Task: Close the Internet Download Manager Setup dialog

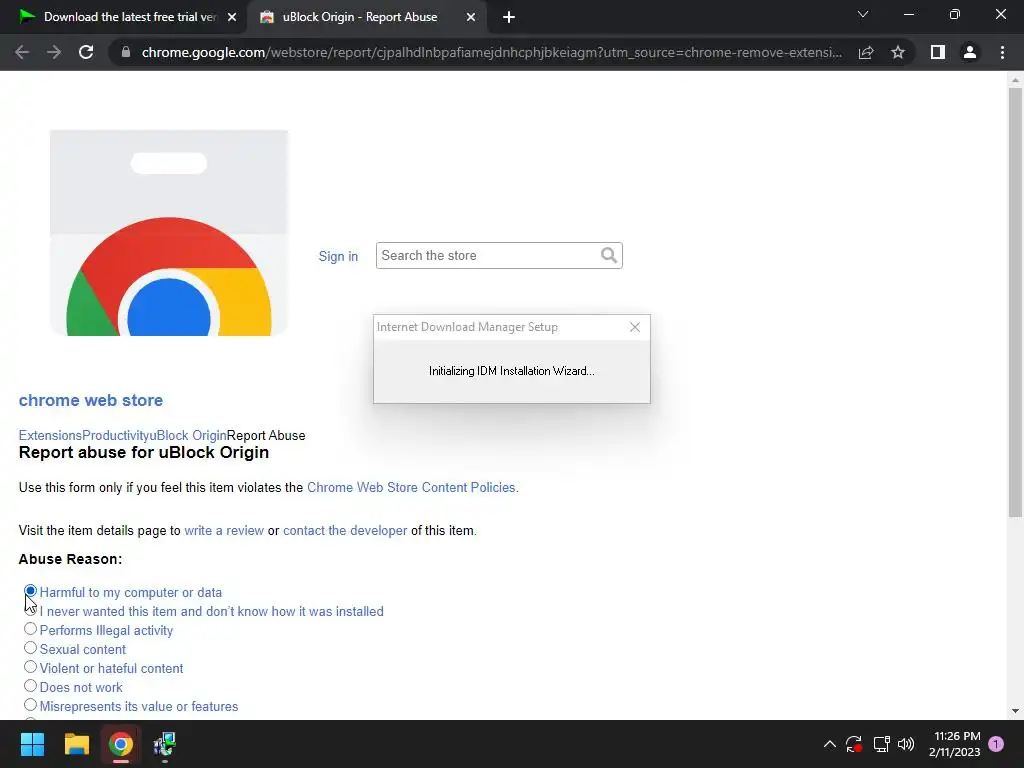Action: click(x=635, y=327)
